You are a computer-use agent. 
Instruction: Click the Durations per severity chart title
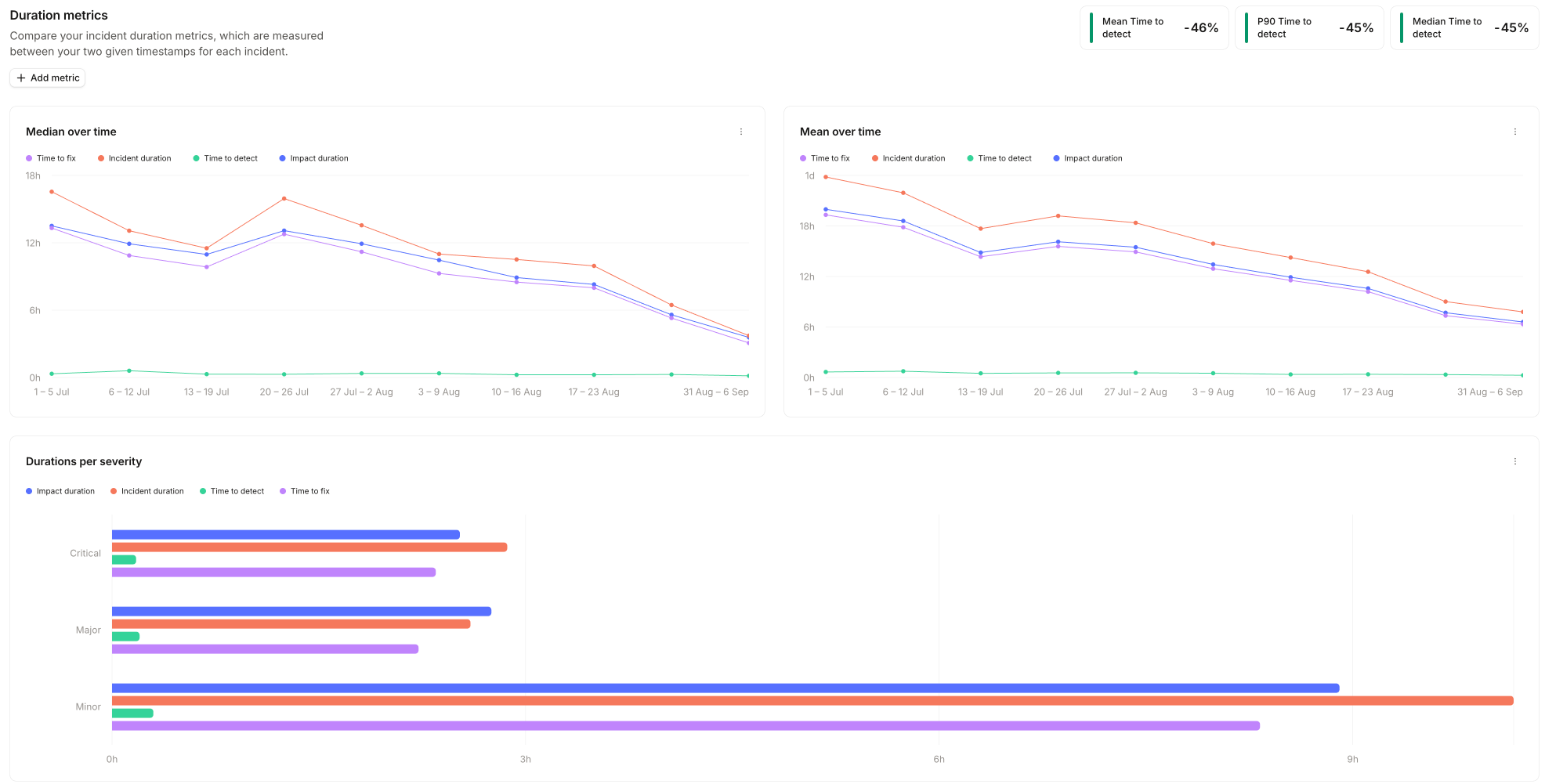click(84, 462)
